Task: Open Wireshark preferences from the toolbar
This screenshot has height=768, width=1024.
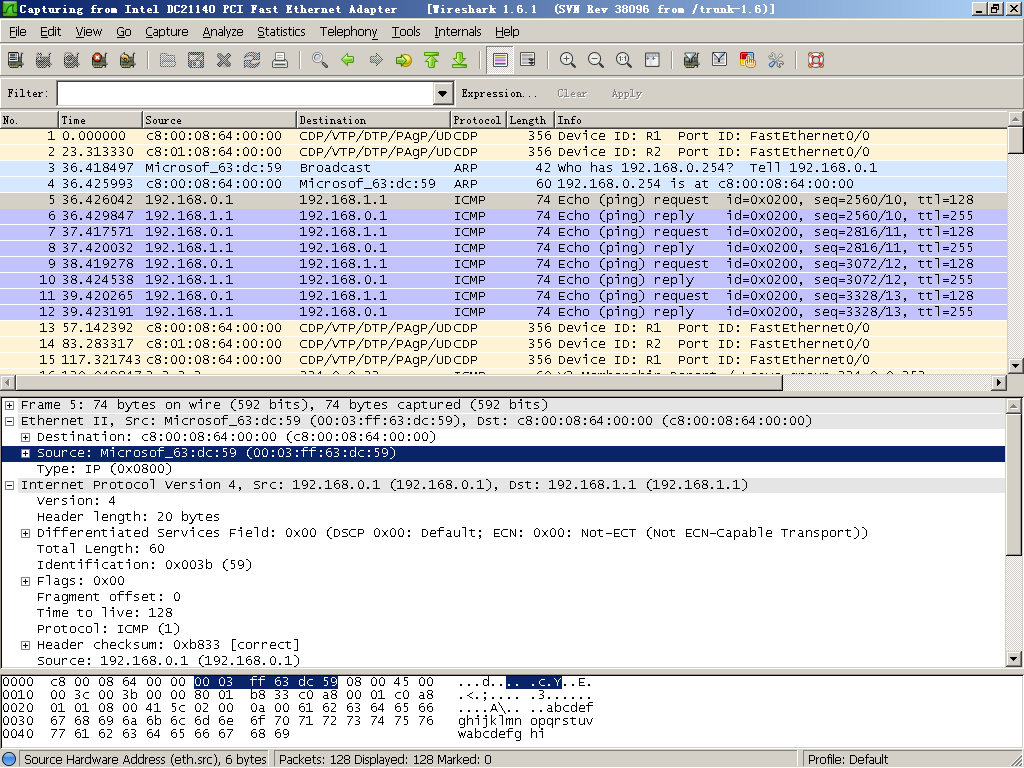Action: [776, 61]
